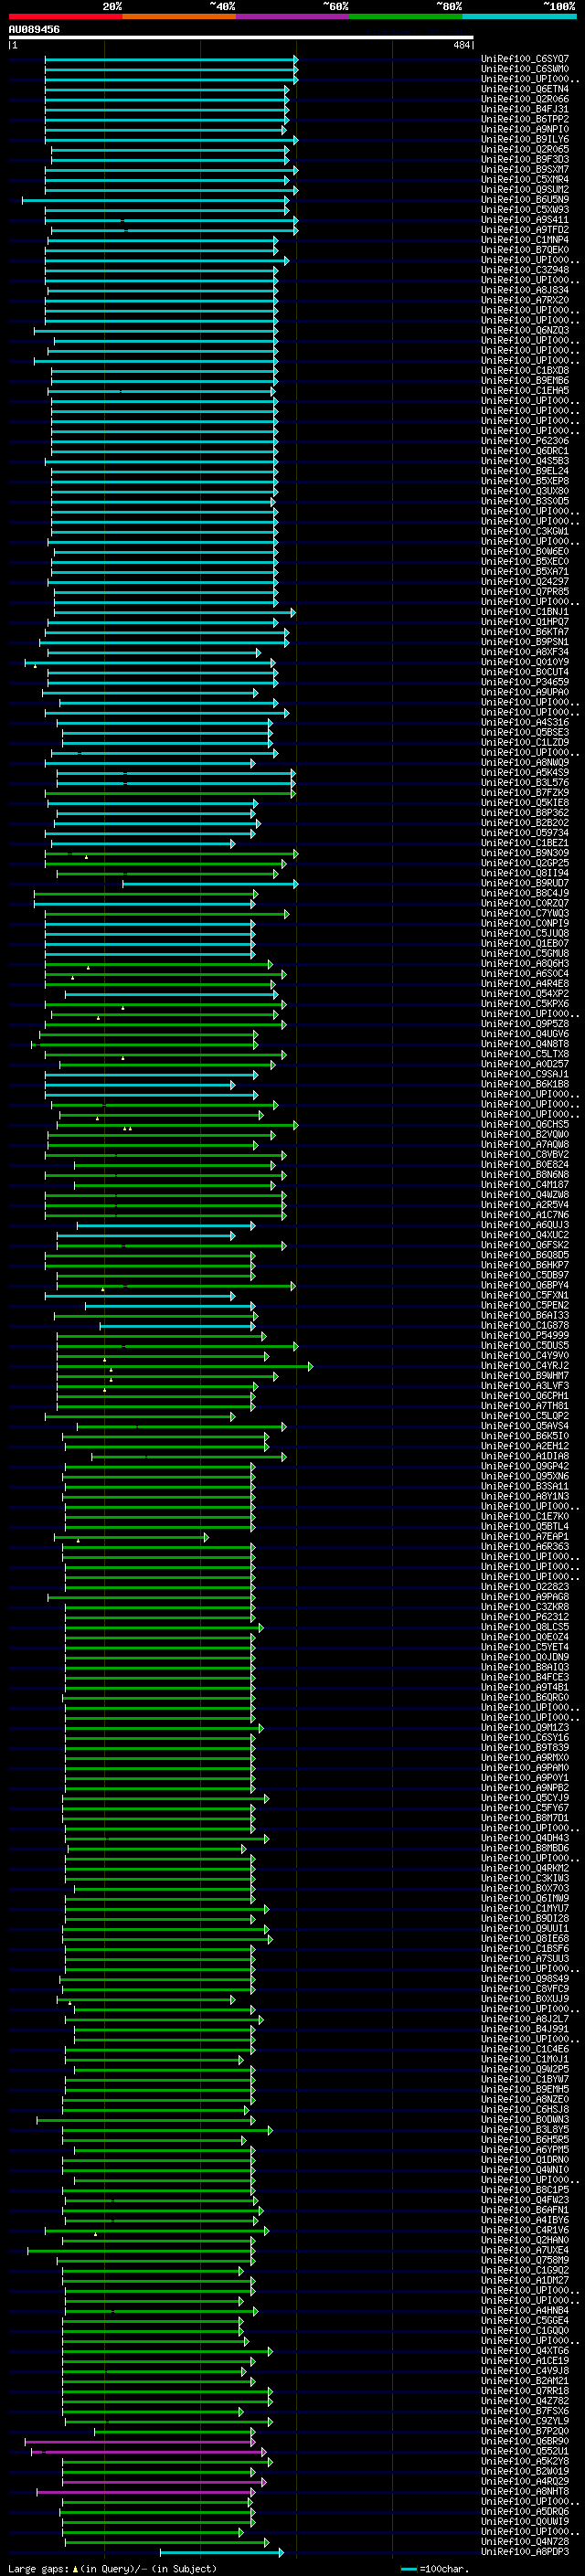Select hit UniRef100_A7RX20

[x=525, y=300]
